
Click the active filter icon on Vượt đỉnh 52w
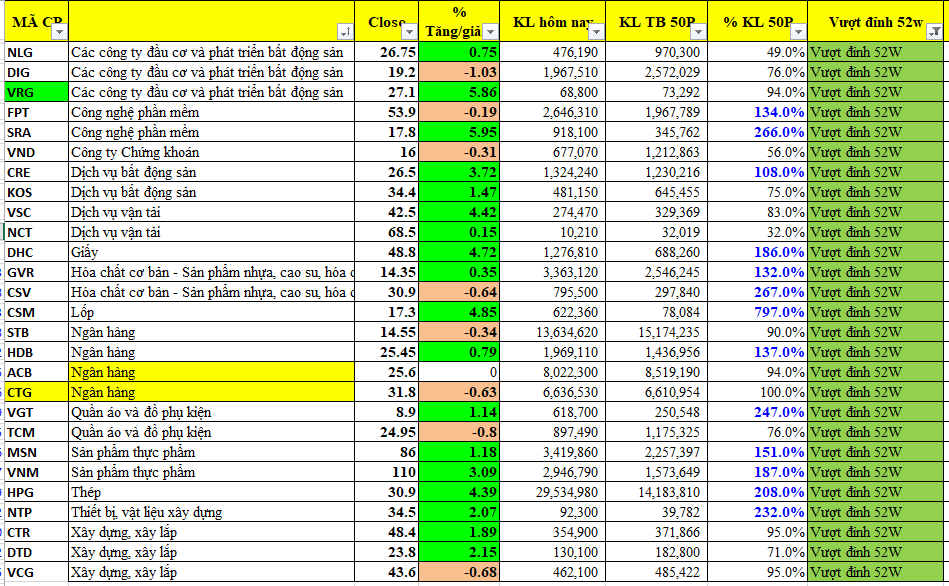(934, 32)
